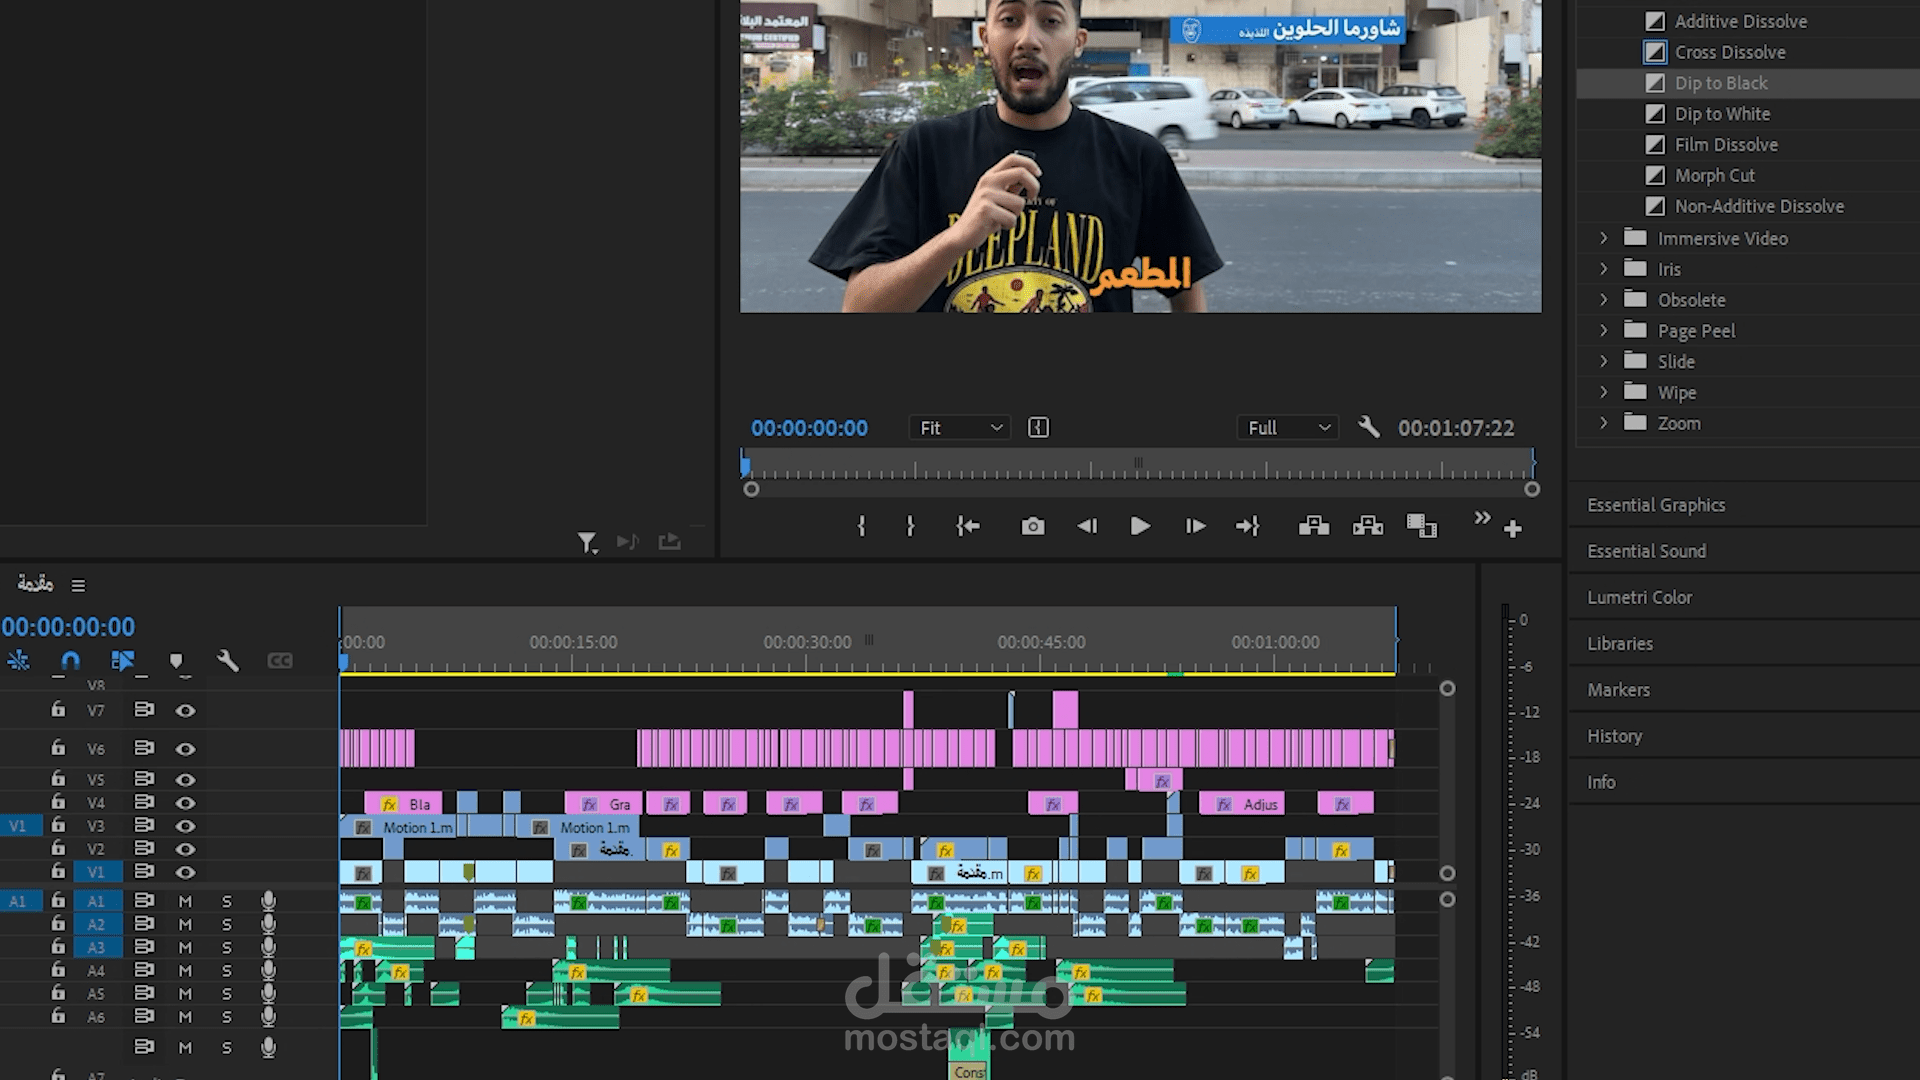Open the Full playback resolution dropdown
This screenshot has width=1920, height=1080.
coord(1288,428)
